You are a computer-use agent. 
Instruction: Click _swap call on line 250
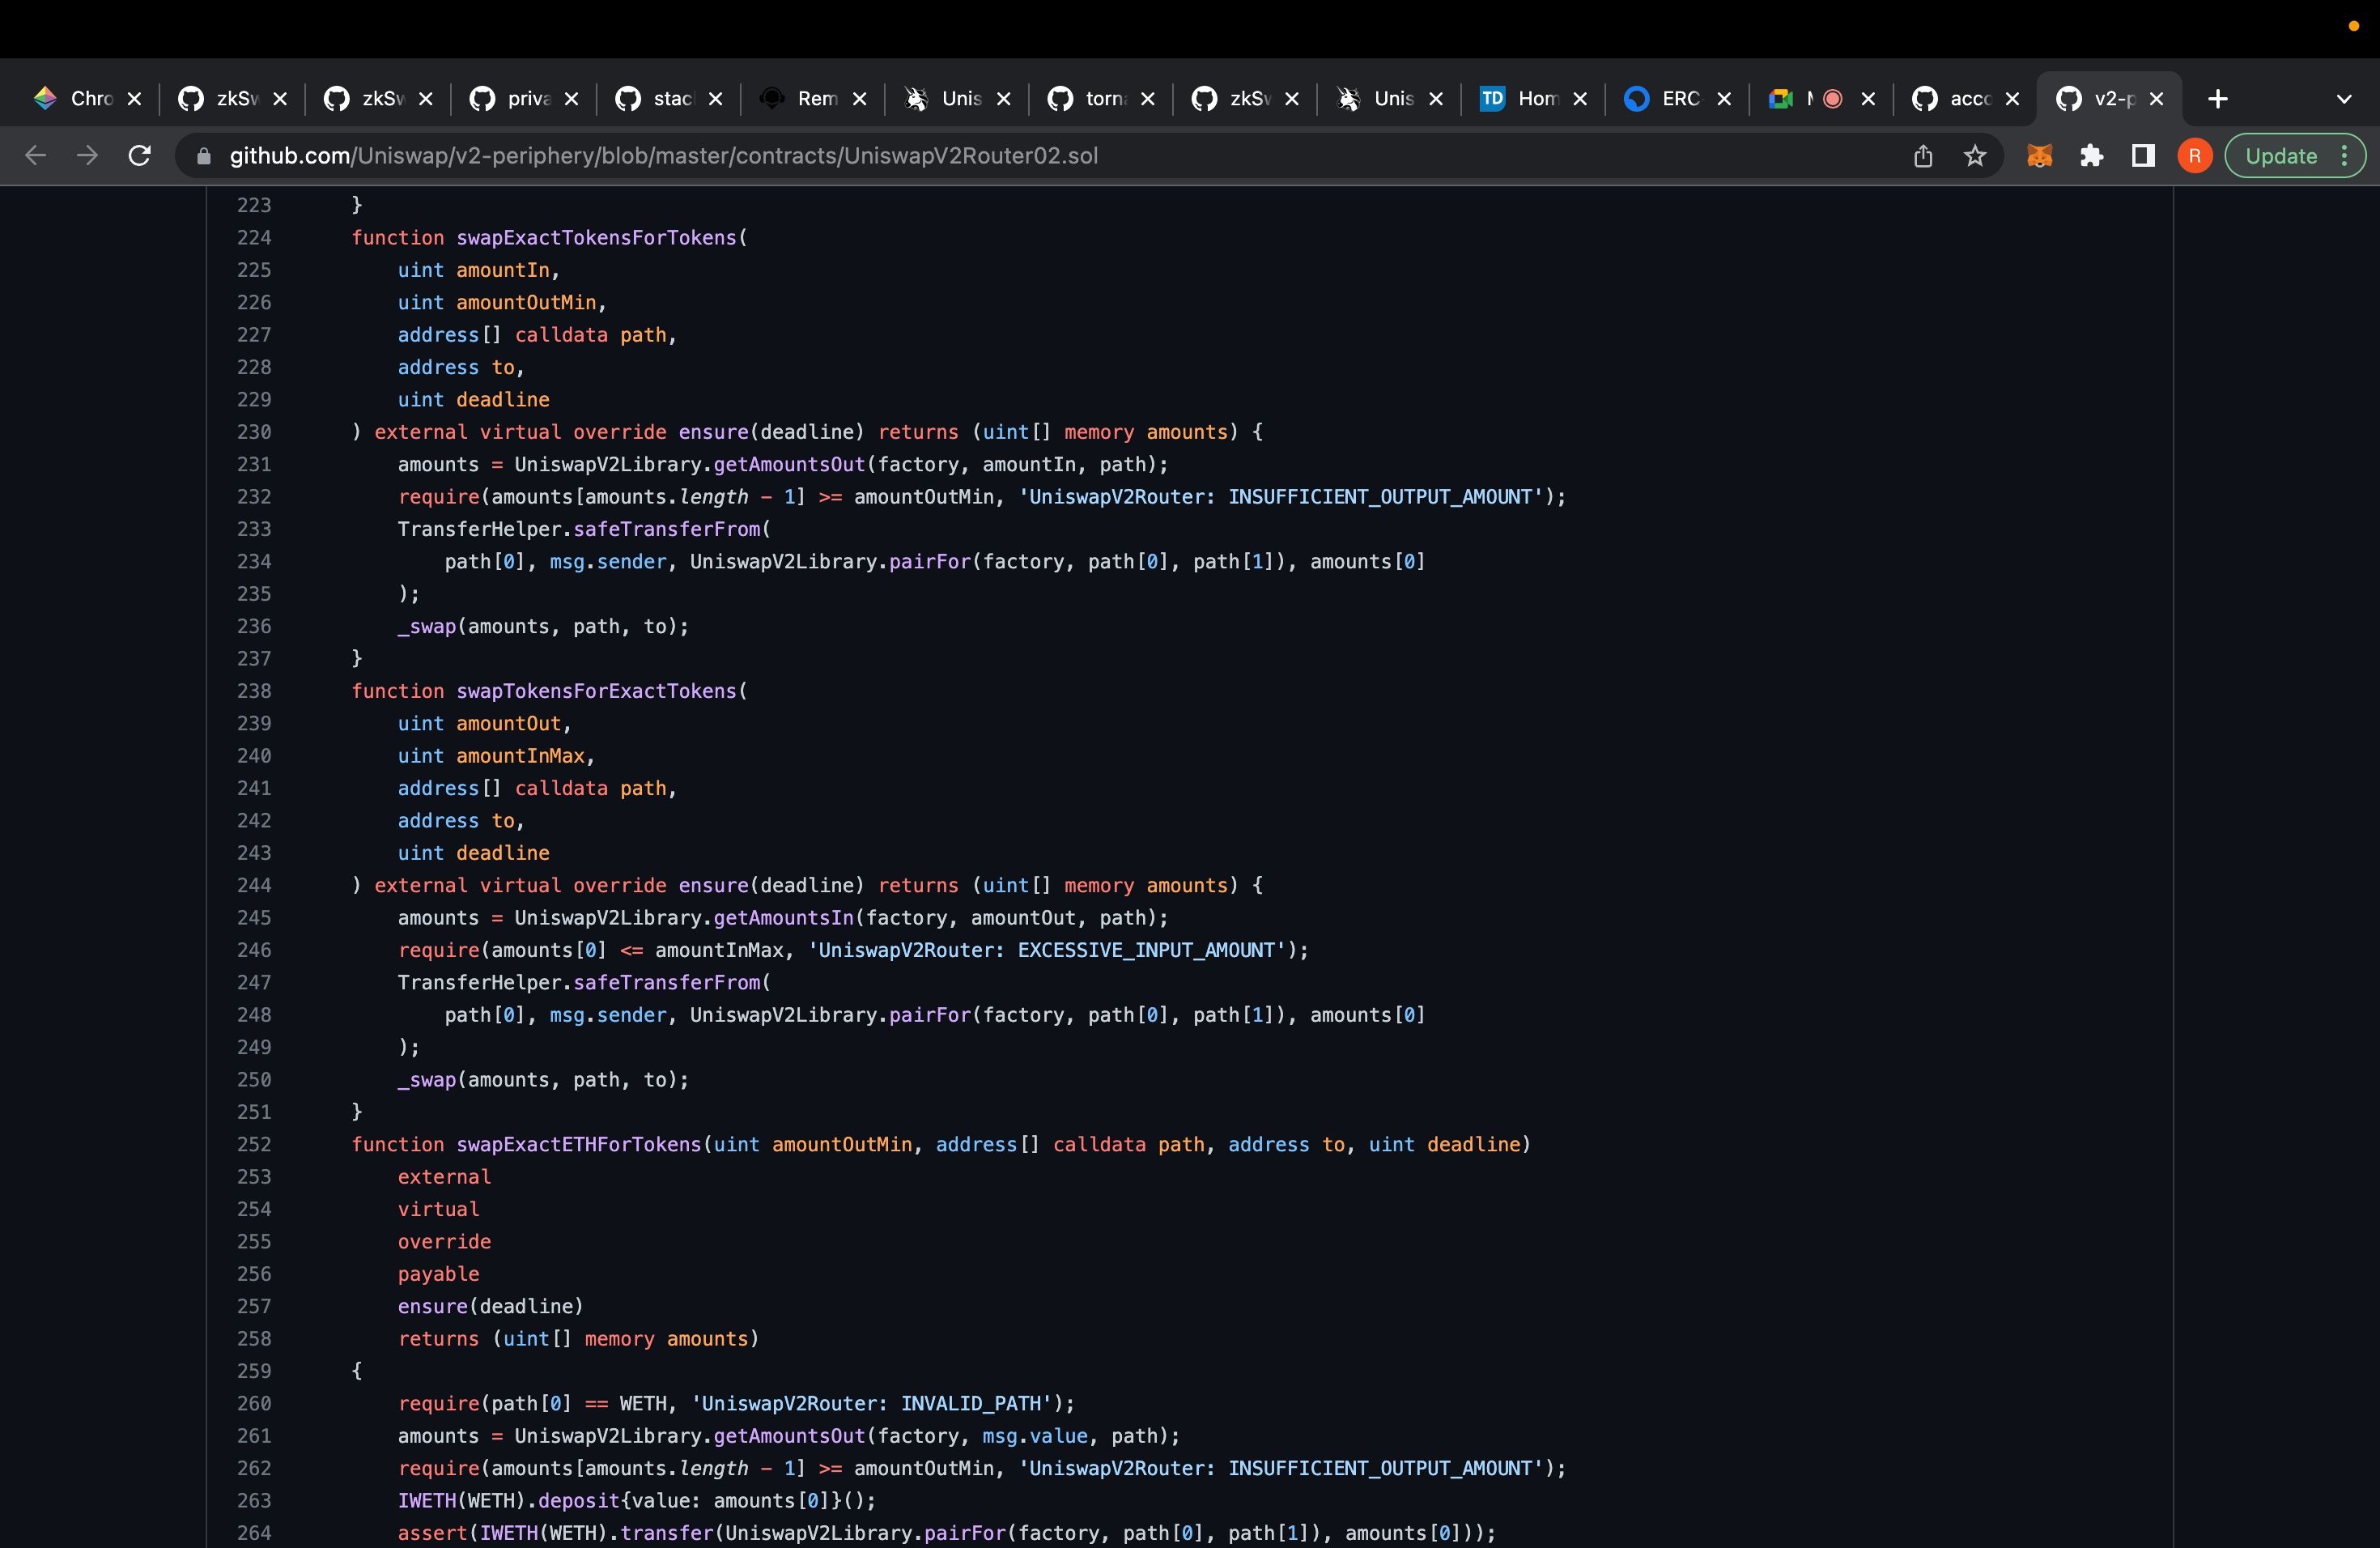(427, 1080)
